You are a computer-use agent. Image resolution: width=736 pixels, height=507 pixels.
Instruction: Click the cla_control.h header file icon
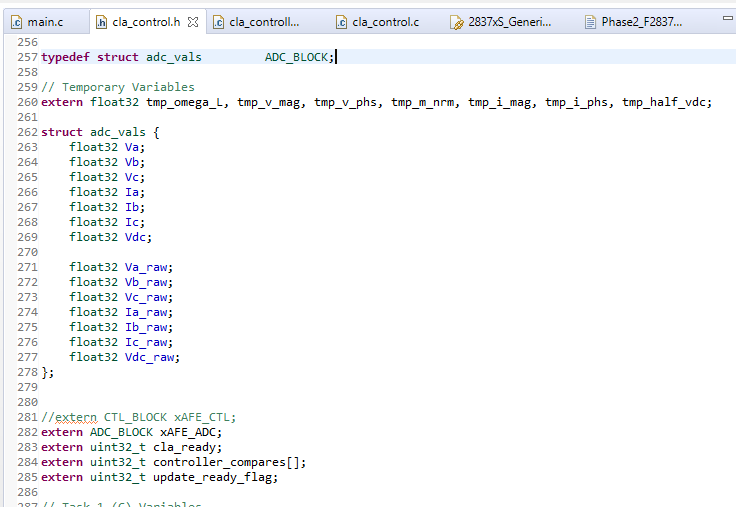[x=101, y=22]
